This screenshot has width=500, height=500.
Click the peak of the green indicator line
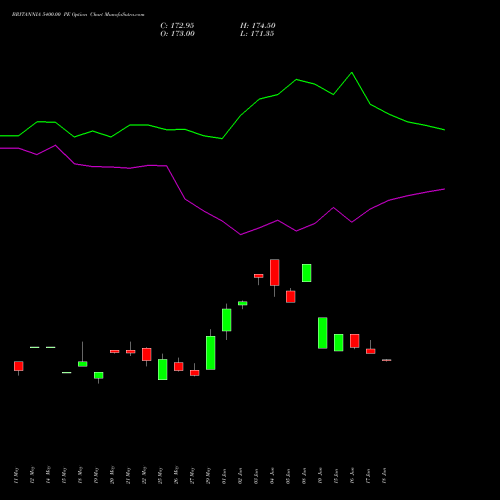click(352, 73)
